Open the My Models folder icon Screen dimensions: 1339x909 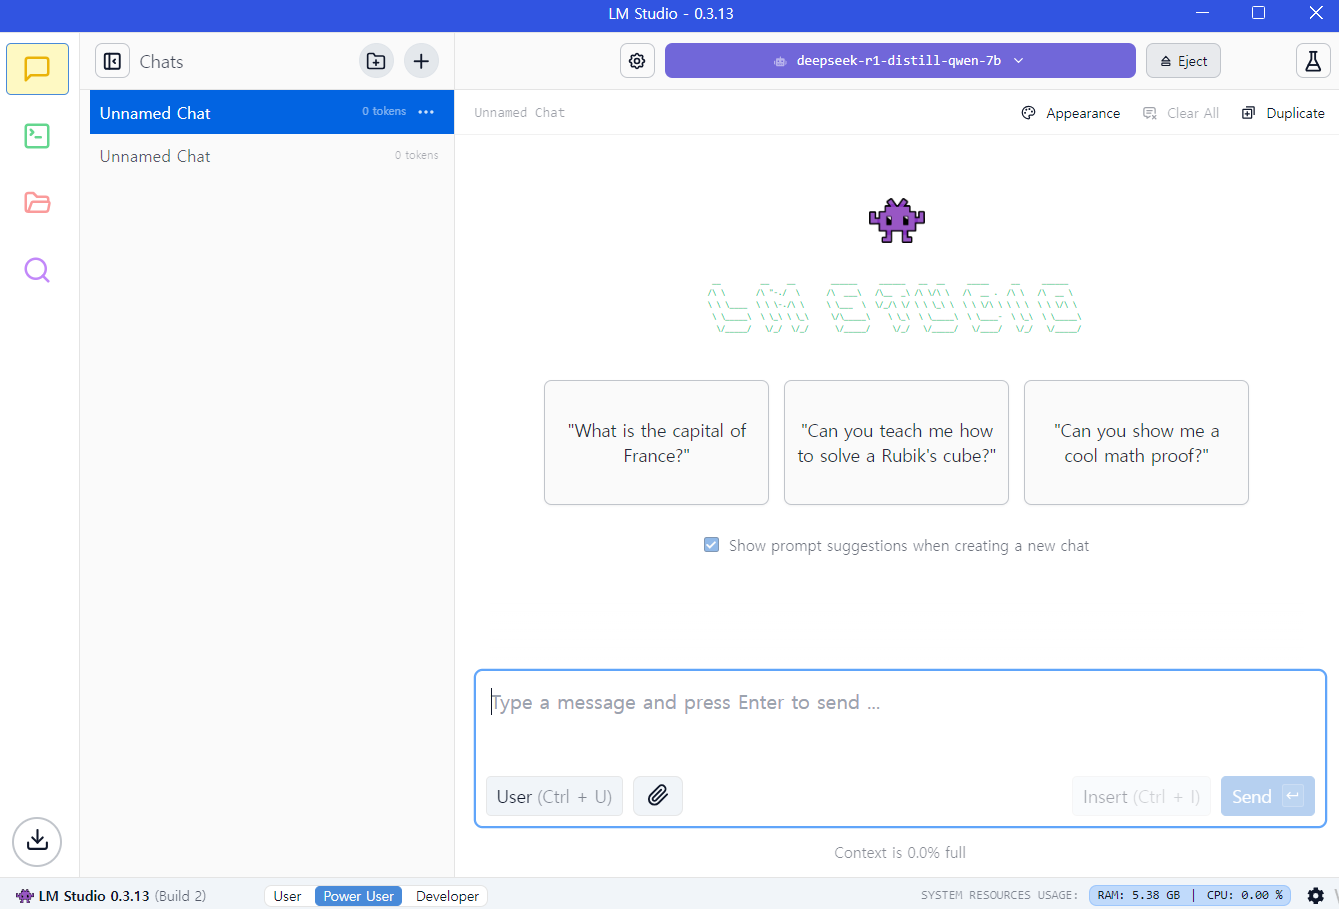[x=37, y=203]
